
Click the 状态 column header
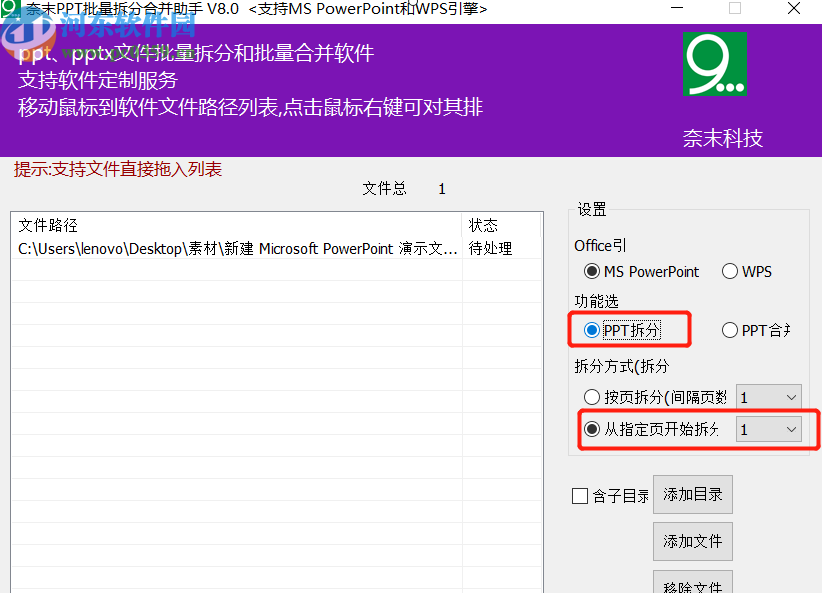coord(482,225)
